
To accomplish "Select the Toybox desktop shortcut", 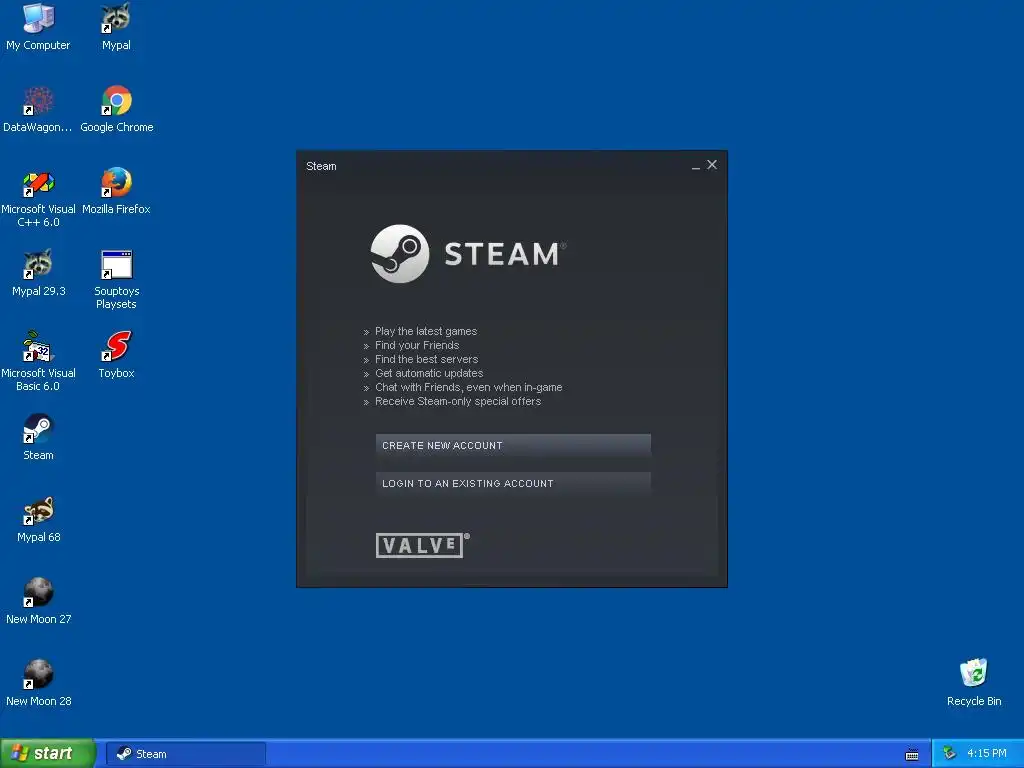I will point(116,355).
